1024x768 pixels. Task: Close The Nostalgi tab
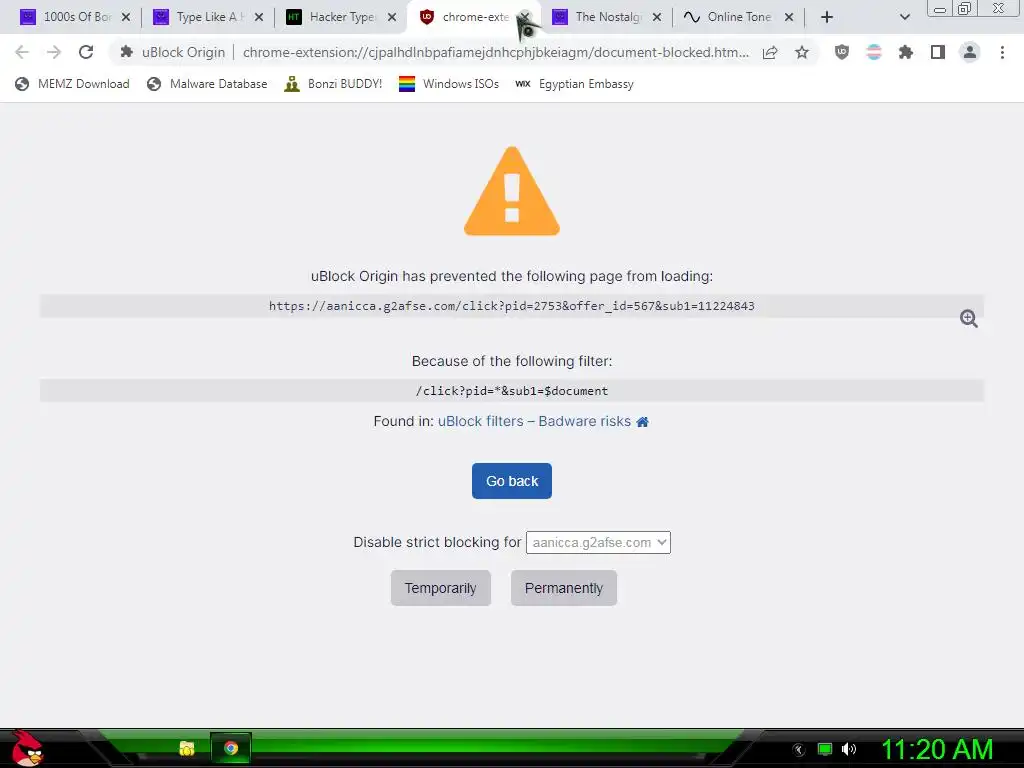(x=657, y=17)
